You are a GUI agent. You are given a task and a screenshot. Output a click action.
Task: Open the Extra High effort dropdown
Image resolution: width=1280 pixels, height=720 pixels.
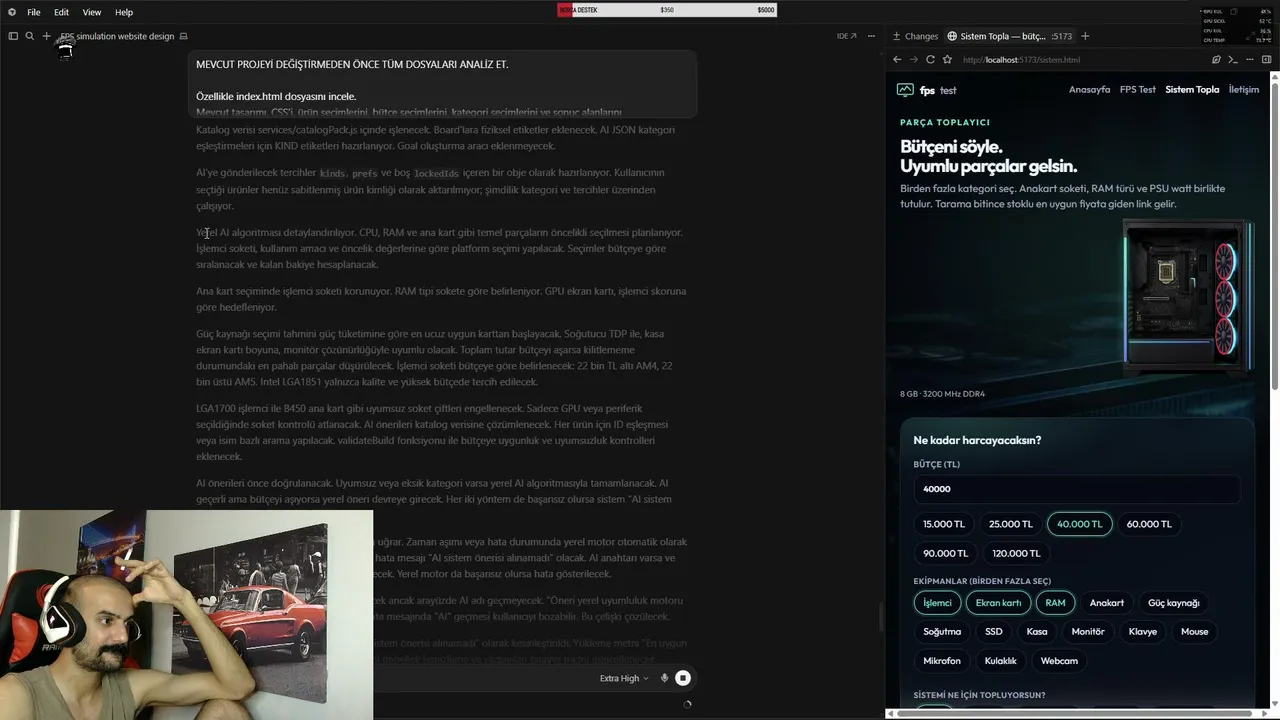click(x=624, y=678)
